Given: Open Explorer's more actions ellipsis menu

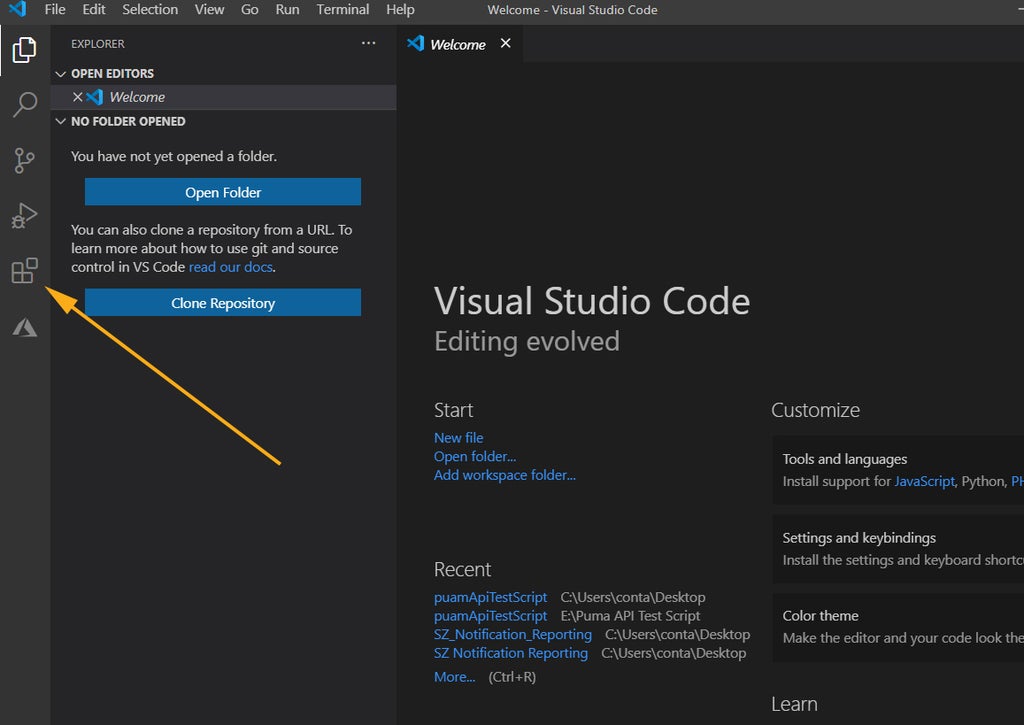Looking at the screenshot, I should (368, 43).
